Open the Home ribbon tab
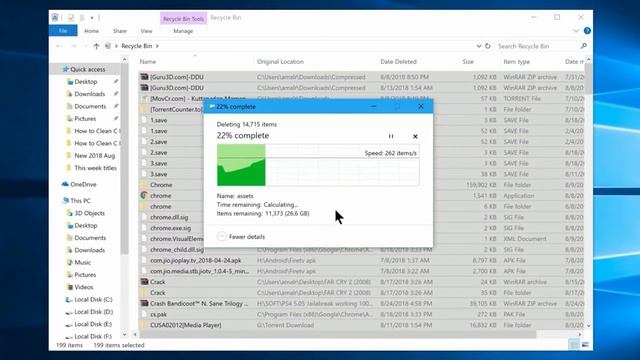The height and width of the screenshot is (360, 640). 91,31
